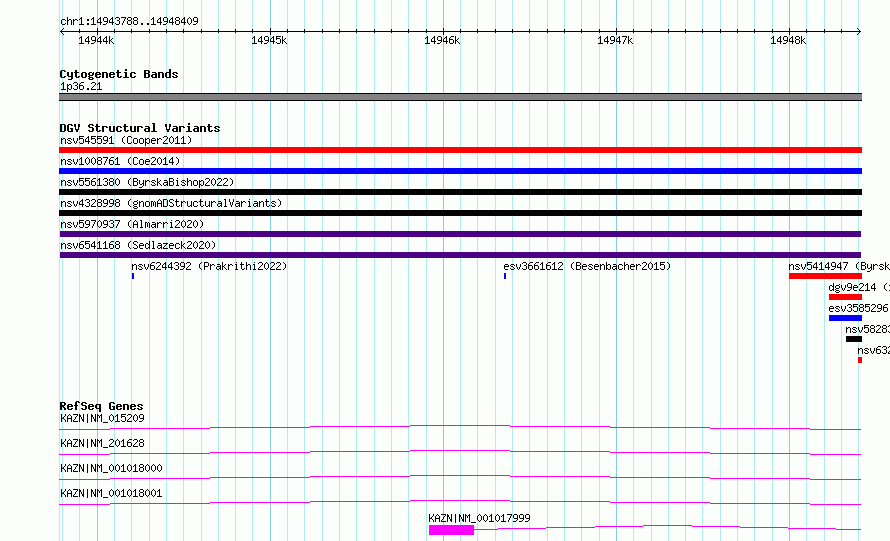
Task: Select the nsv4328998 gnomADStructuralVariants bar
Action: 460,213
